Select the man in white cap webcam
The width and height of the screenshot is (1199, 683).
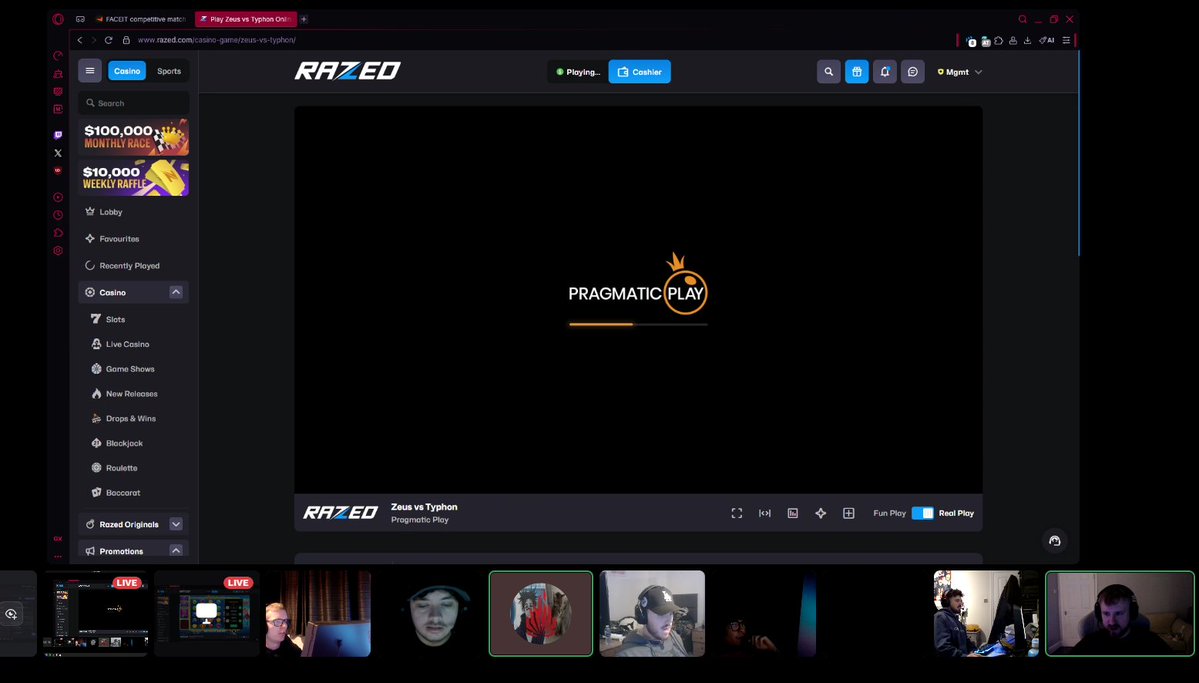652,613
